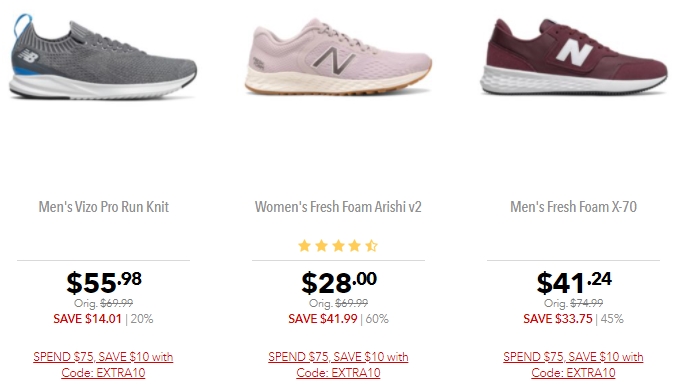Click the star rating under Arishi v2
The width and height of the screenshot is (674, 386).
pos(338,246)
